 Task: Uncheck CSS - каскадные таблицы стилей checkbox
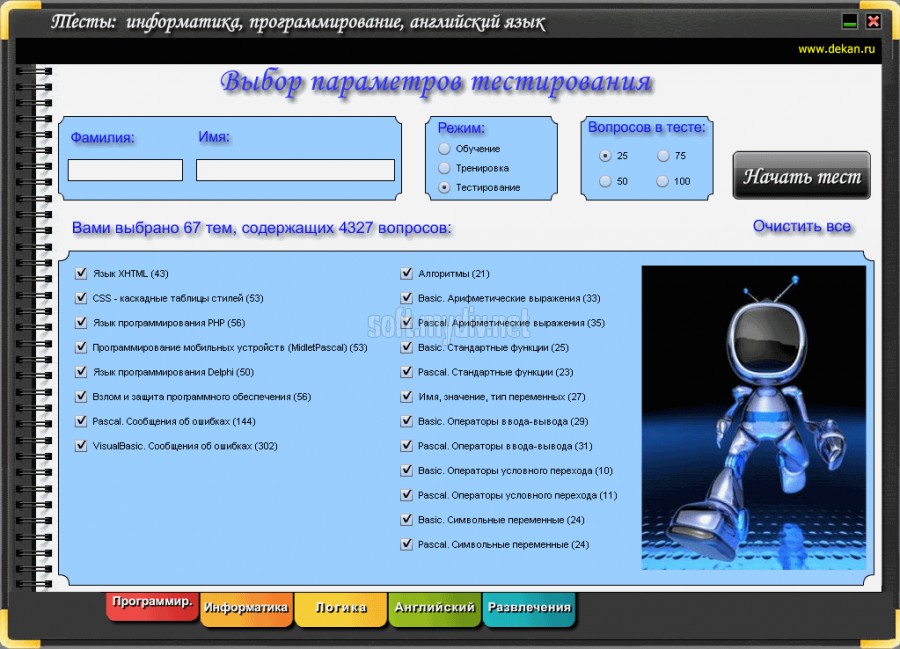[81, 298]
